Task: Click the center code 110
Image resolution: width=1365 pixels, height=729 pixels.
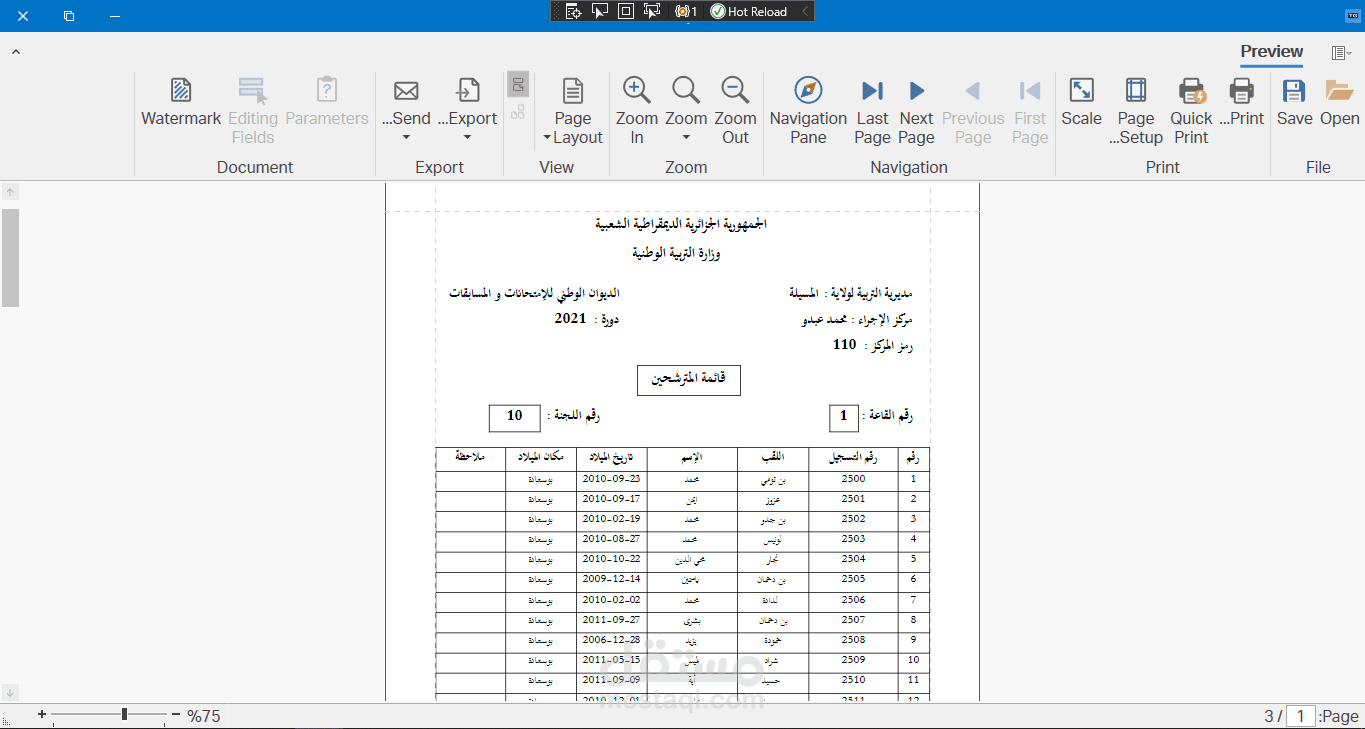Action: click(845, 344)
